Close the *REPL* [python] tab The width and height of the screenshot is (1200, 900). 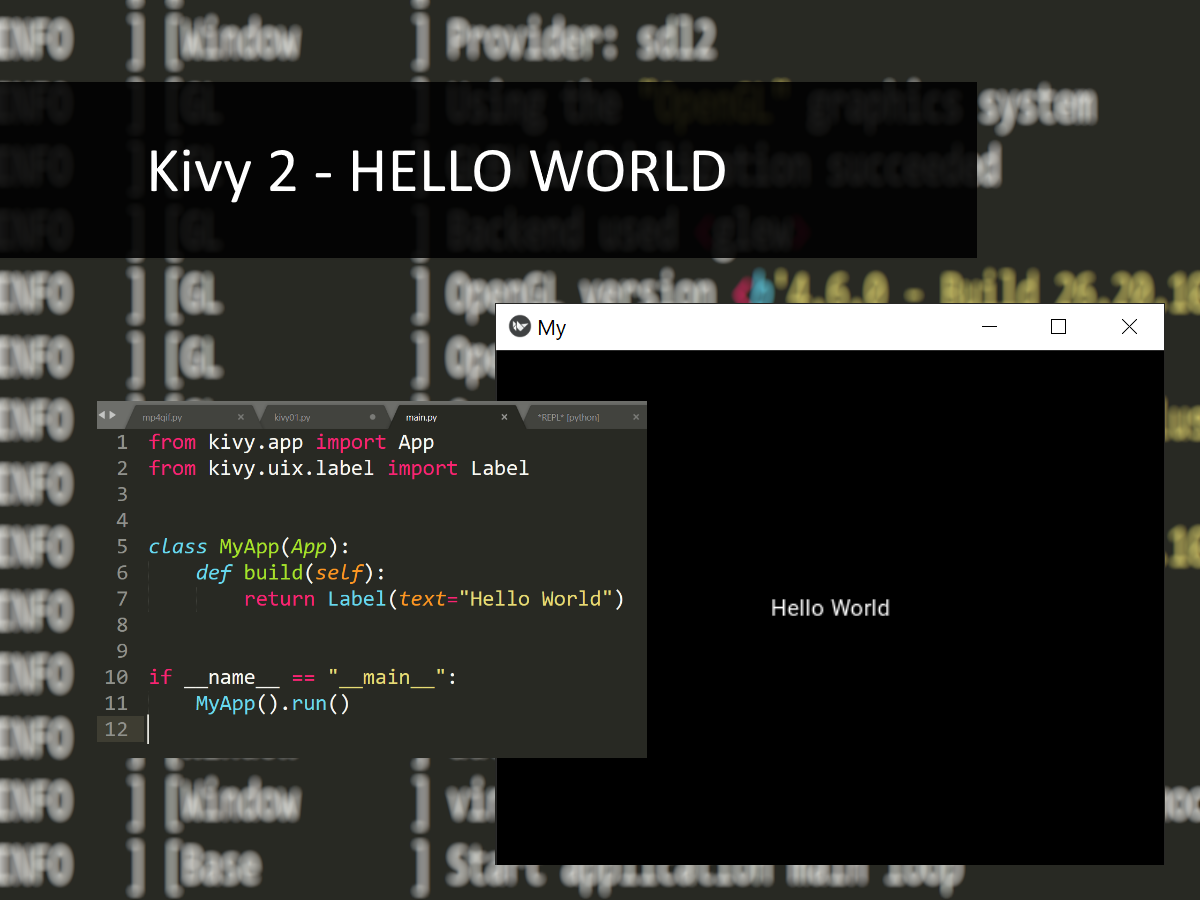coord(636,416)
